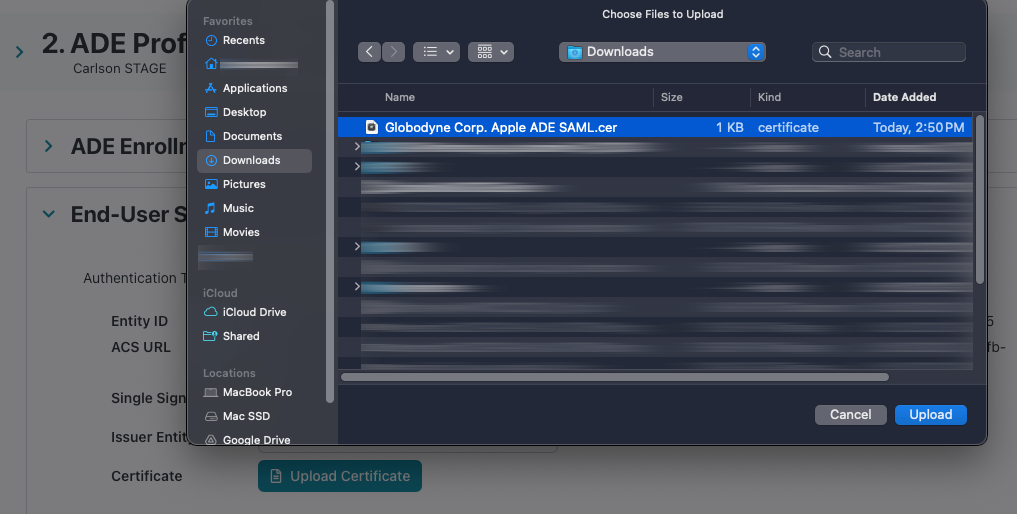Open the list view options dropdown
Image resolution: width=1017 pixels, height=514 pixels.
click(437, 52)
